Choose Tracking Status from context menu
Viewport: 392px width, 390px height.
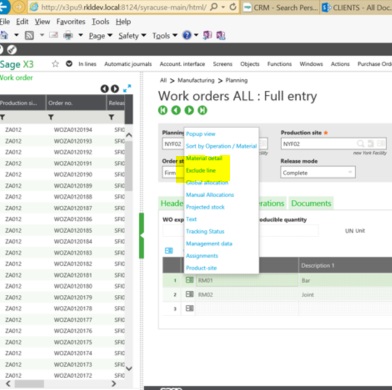205,231
